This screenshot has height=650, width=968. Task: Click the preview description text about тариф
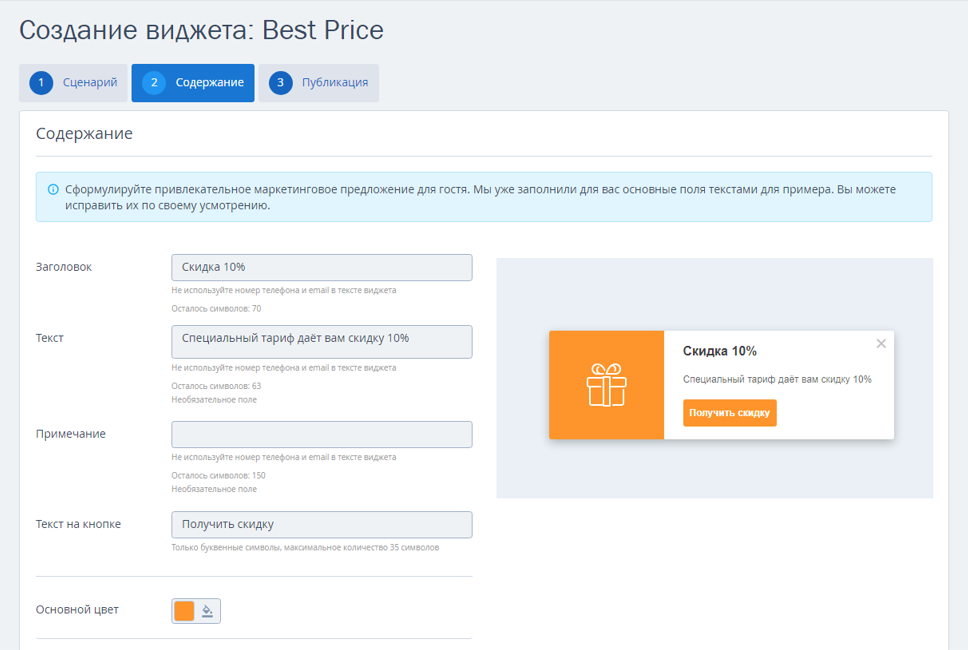tap(777, 379)
